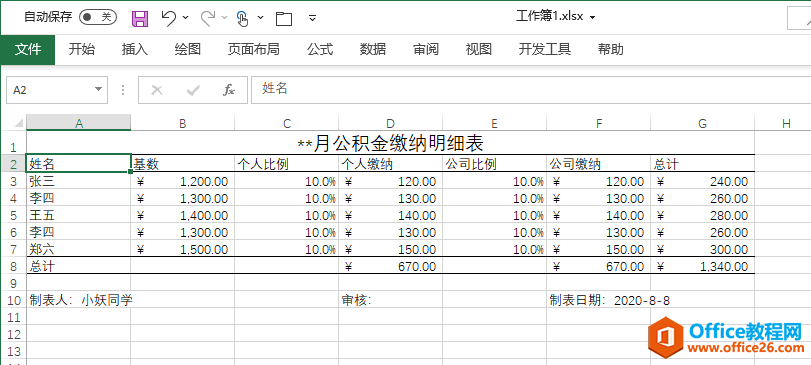Click the 总计 header cell in column G
Image resolution: width=811 pixels, height=365 pixels.
point(702,164)
